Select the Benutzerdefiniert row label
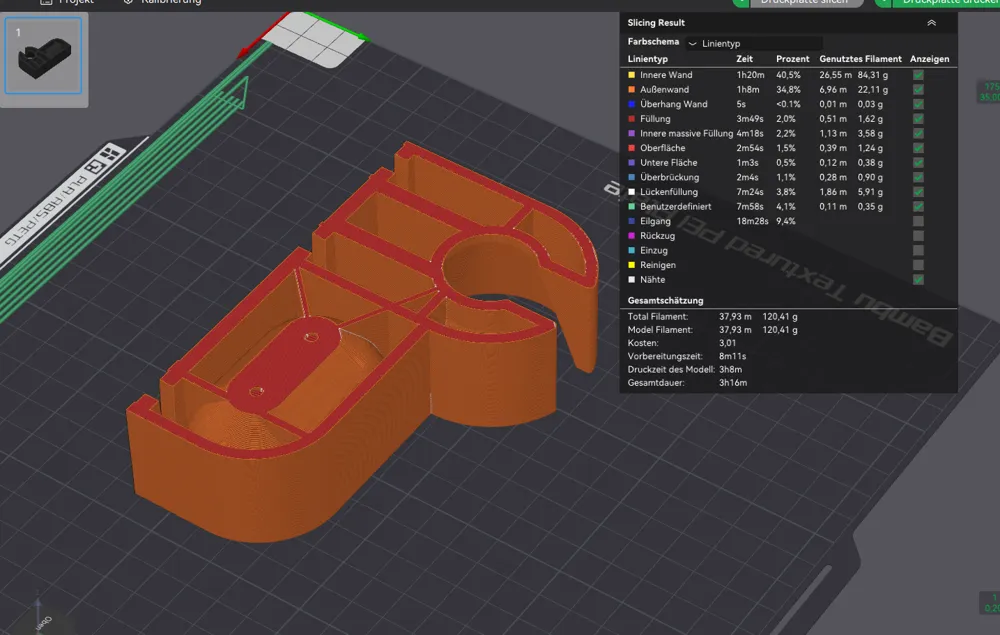Viewport: 1000px width, 635px height. 675,207
